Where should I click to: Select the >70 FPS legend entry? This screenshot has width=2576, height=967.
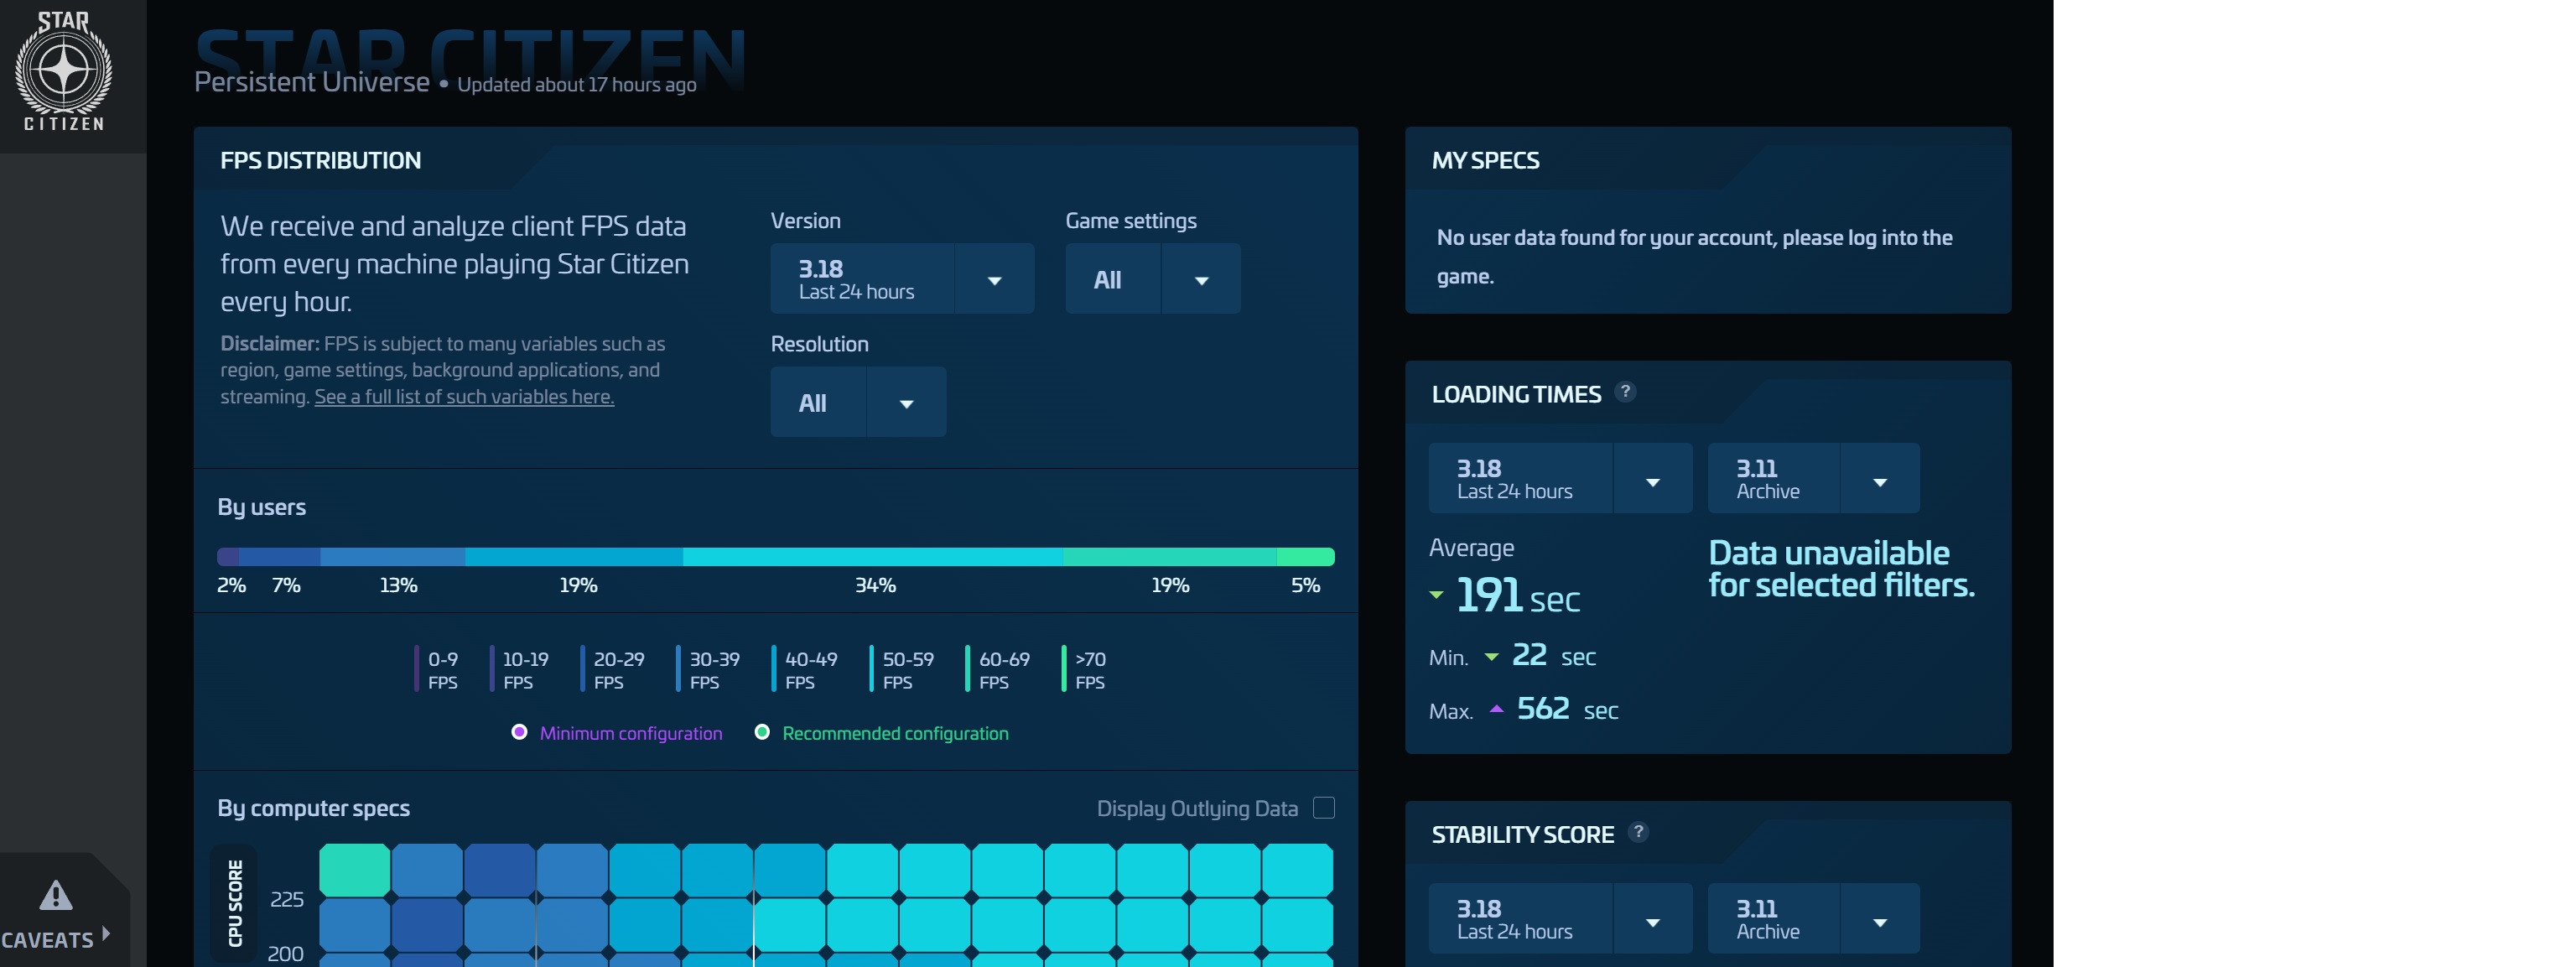[x=1089, y=670]
